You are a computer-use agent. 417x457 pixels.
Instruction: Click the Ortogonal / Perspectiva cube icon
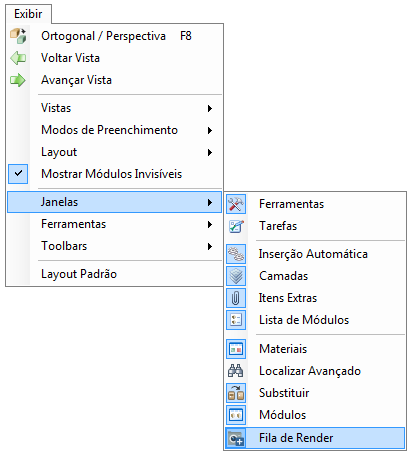click(x=18, y=36)
